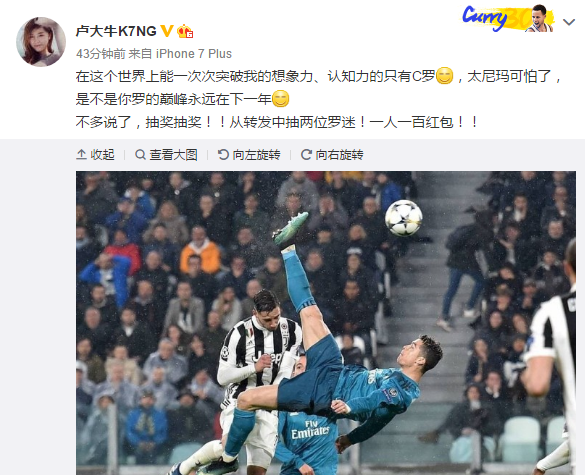
Task: Click the orange verified V badge
Action: pyautogui.click(x=167, y=31)
